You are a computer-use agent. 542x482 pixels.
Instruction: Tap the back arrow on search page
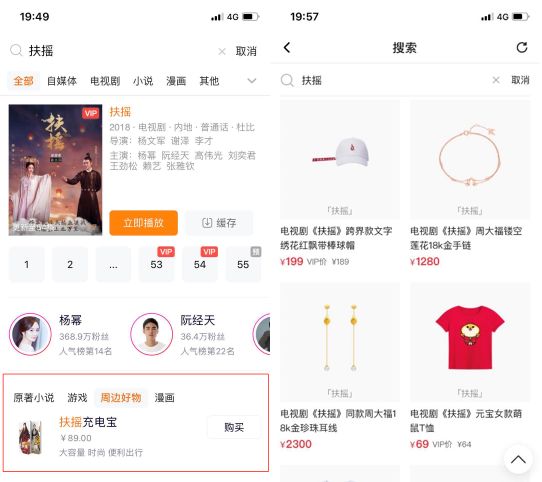click(287, 47)
